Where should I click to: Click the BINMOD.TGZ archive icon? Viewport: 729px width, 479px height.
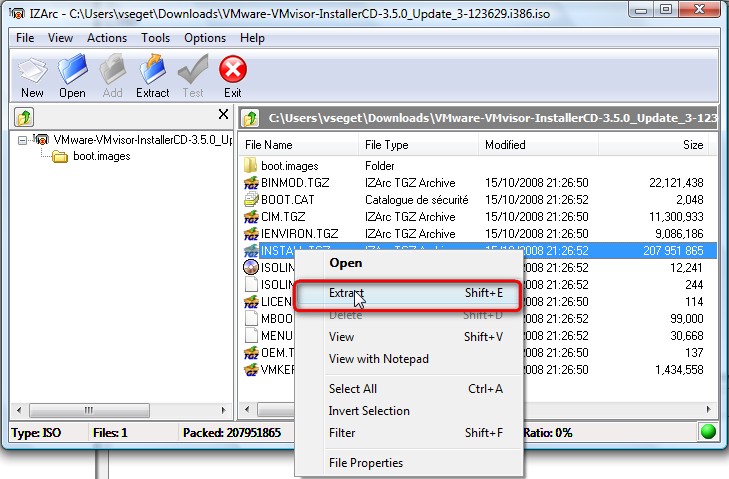tap(251, 183)
